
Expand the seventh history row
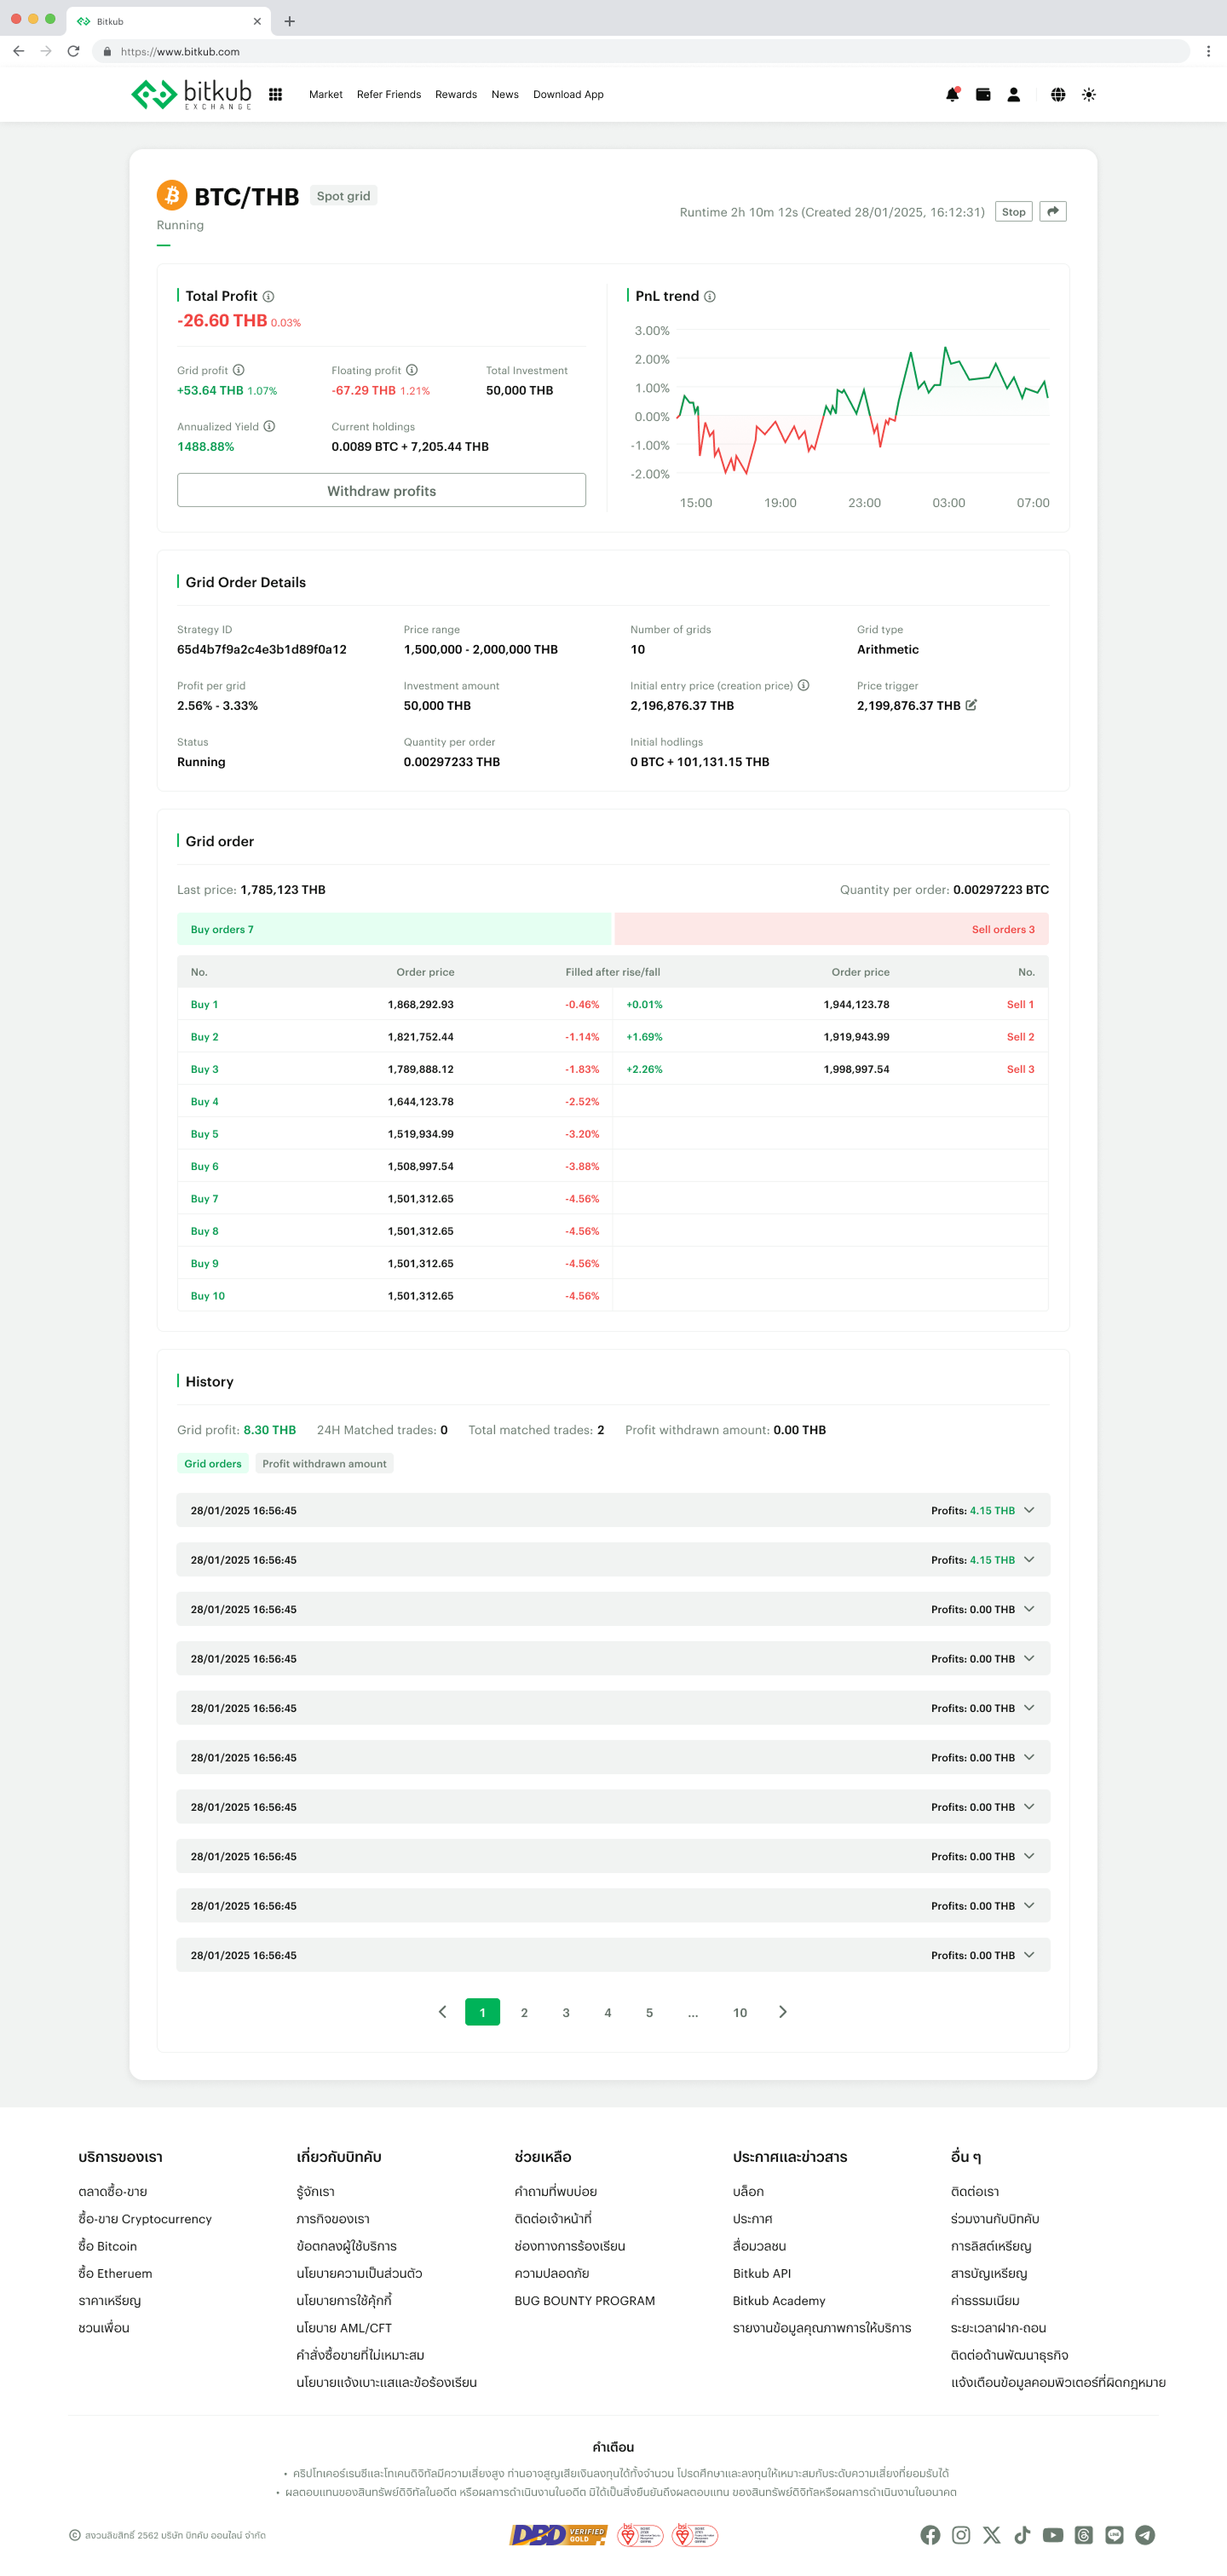613,1807
